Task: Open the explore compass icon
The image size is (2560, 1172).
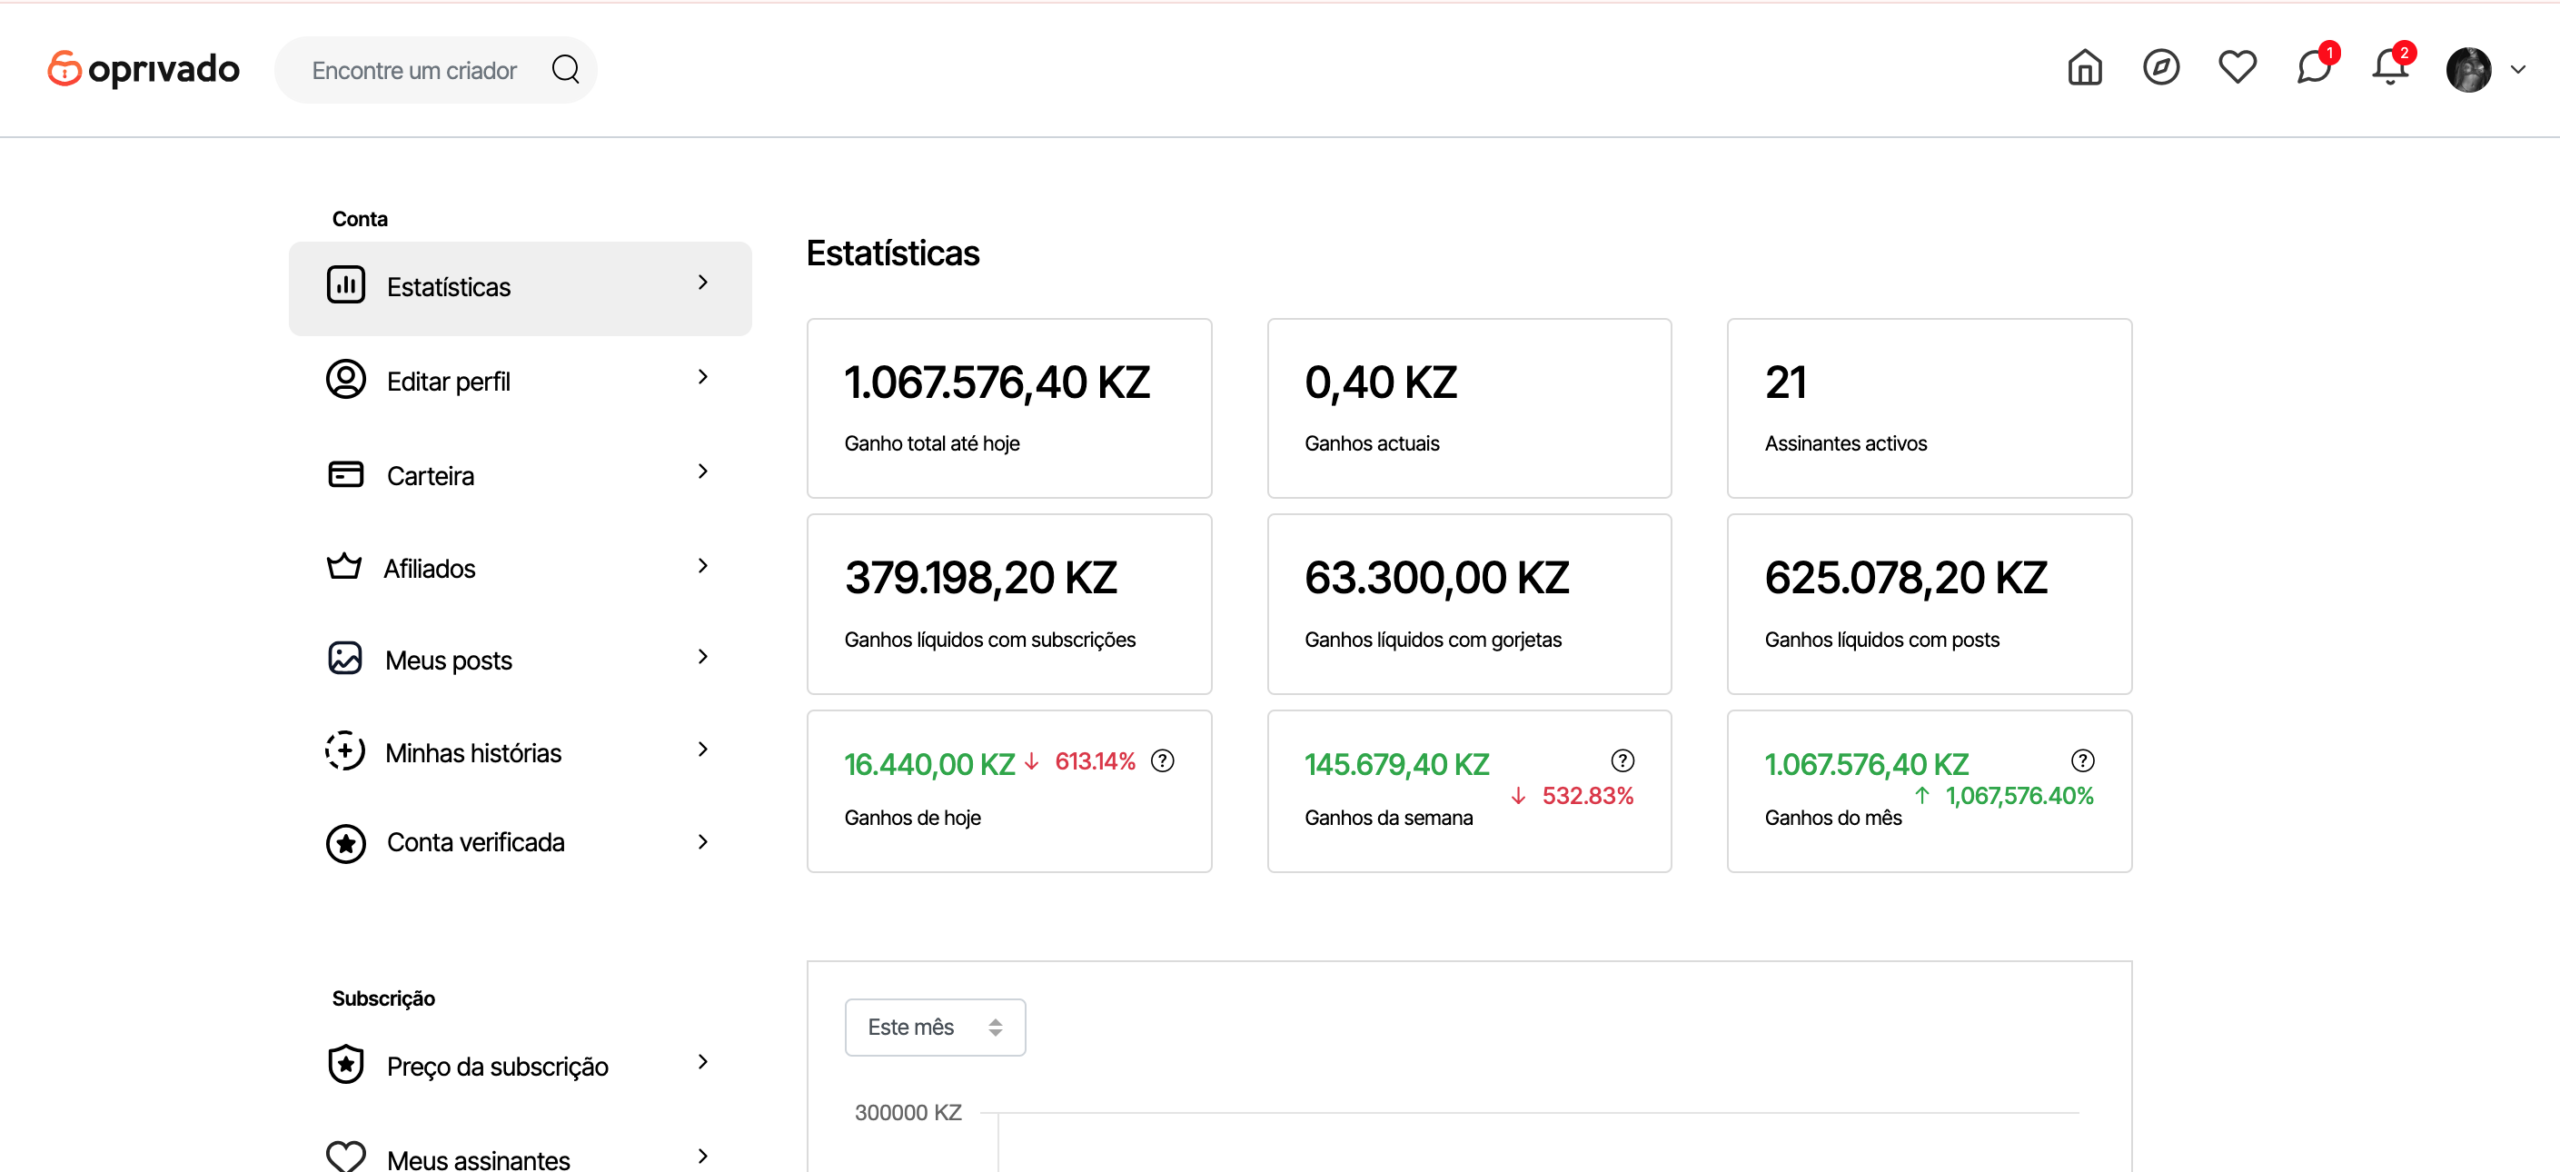Action: [x=2161, y=69]
